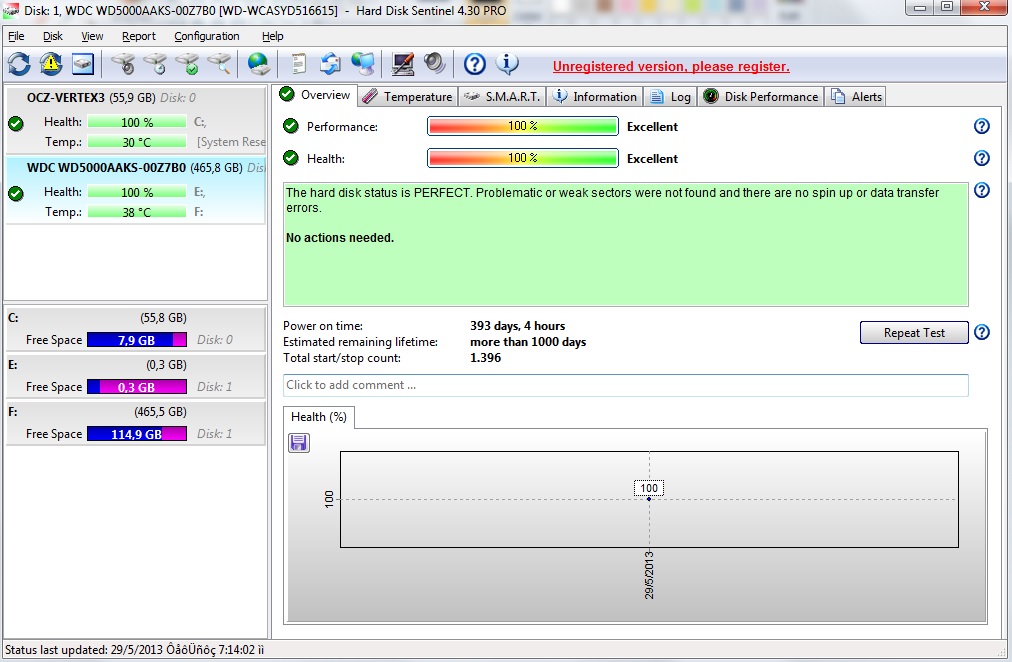This screenshot has height=662, width=1012.
Task: Click the help icon beside Performance row
Action: tap(982, 126)
